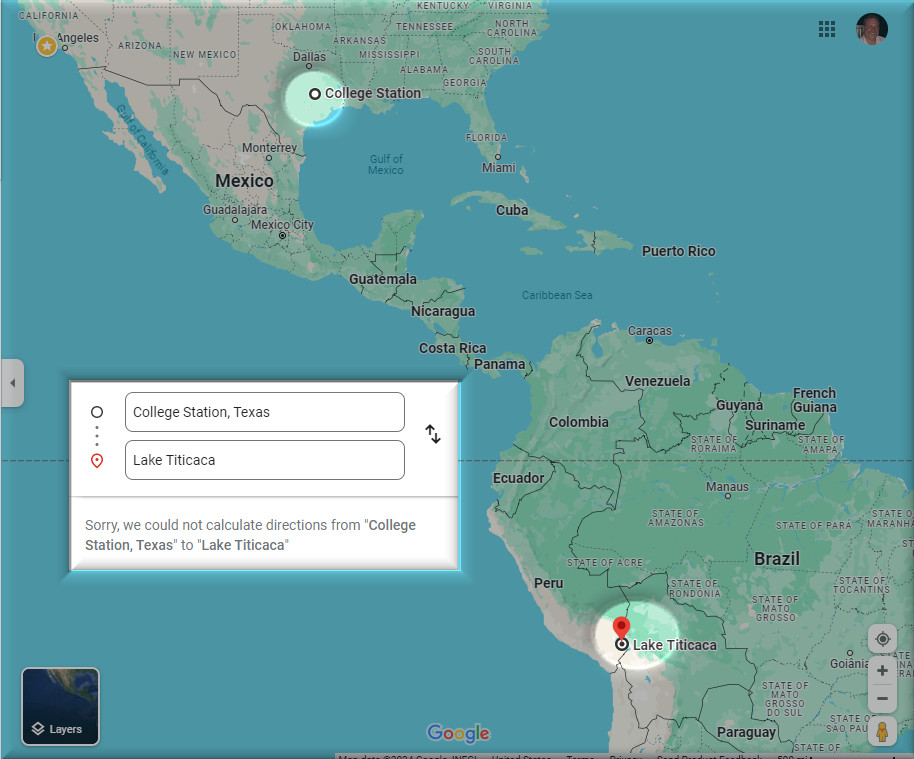Click the red Lake Titicaca pin
This screenshot has height=759, width=914.
[621, 629]
